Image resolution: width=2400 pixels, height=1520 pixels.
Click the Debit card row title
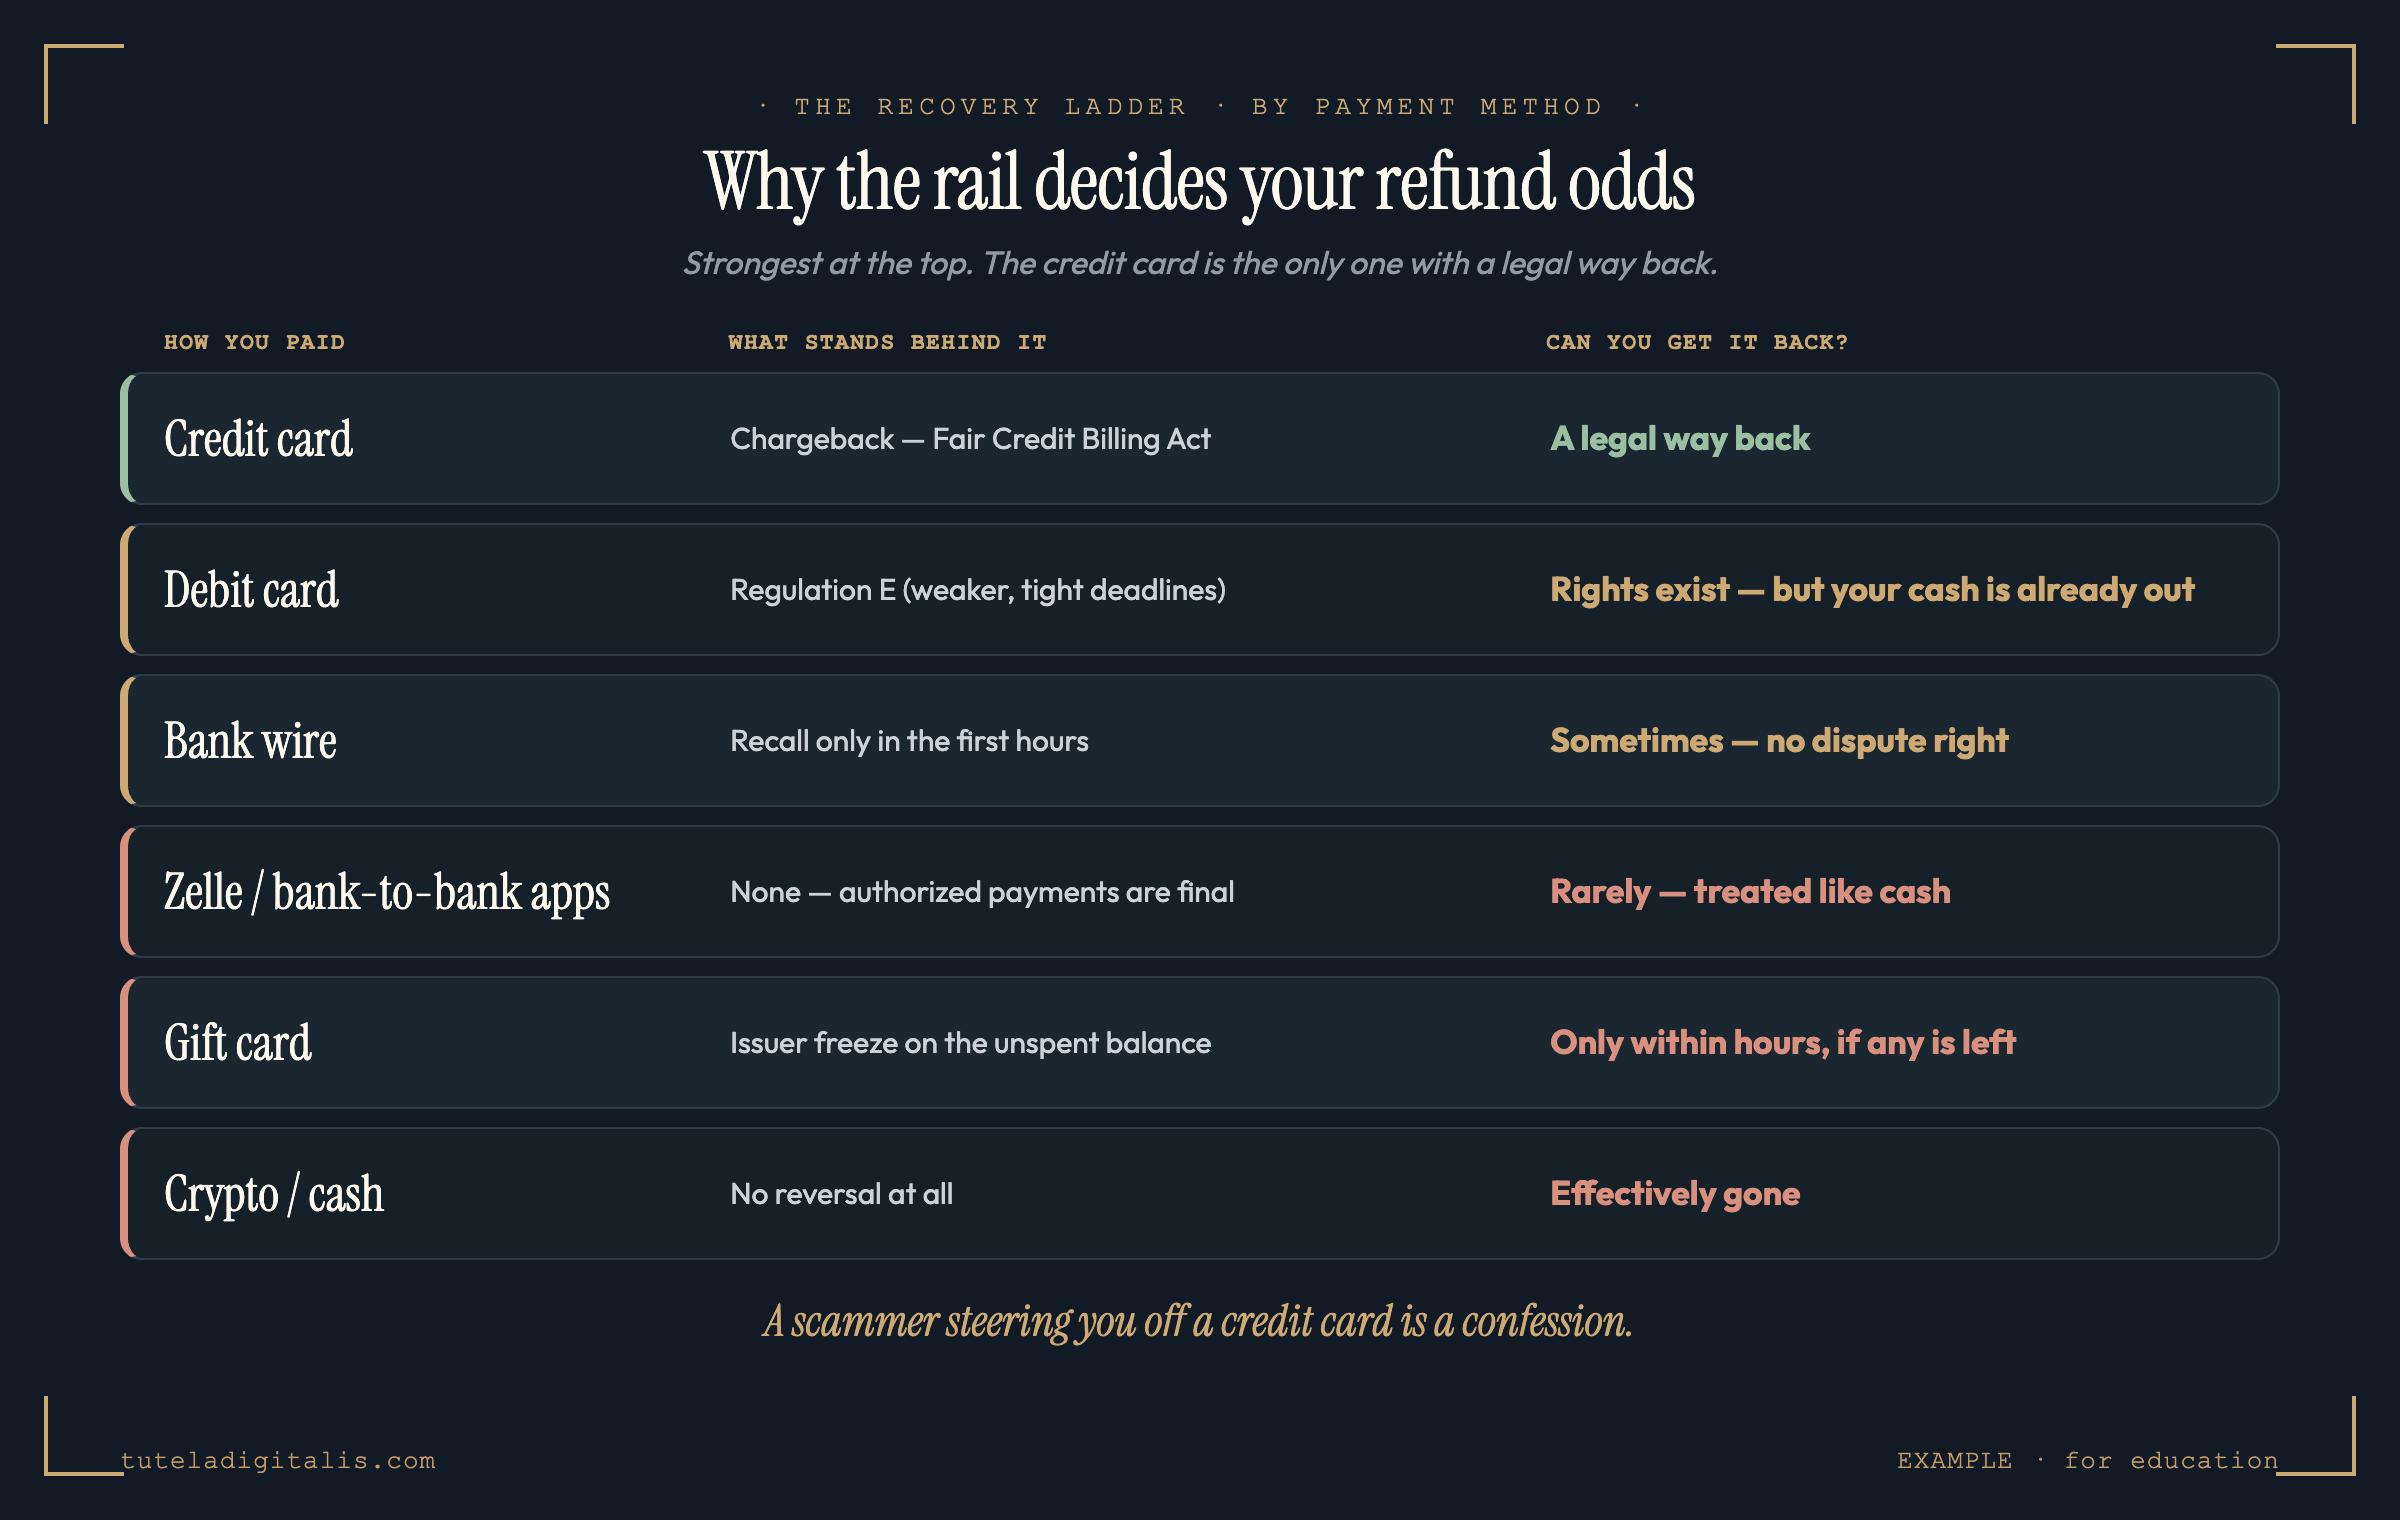click(x=251, y=590)
